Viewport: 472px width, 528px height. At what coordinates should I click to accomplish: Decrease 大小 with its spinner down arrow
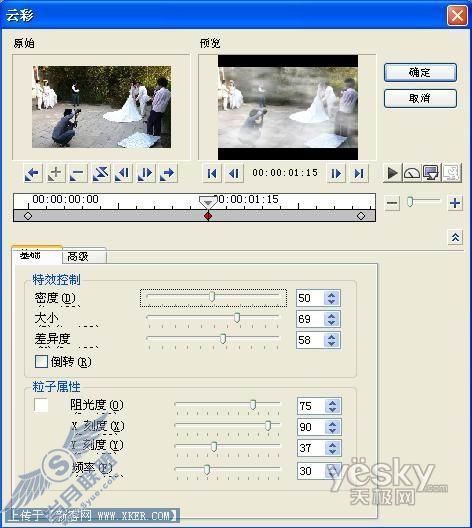(331, 323)
